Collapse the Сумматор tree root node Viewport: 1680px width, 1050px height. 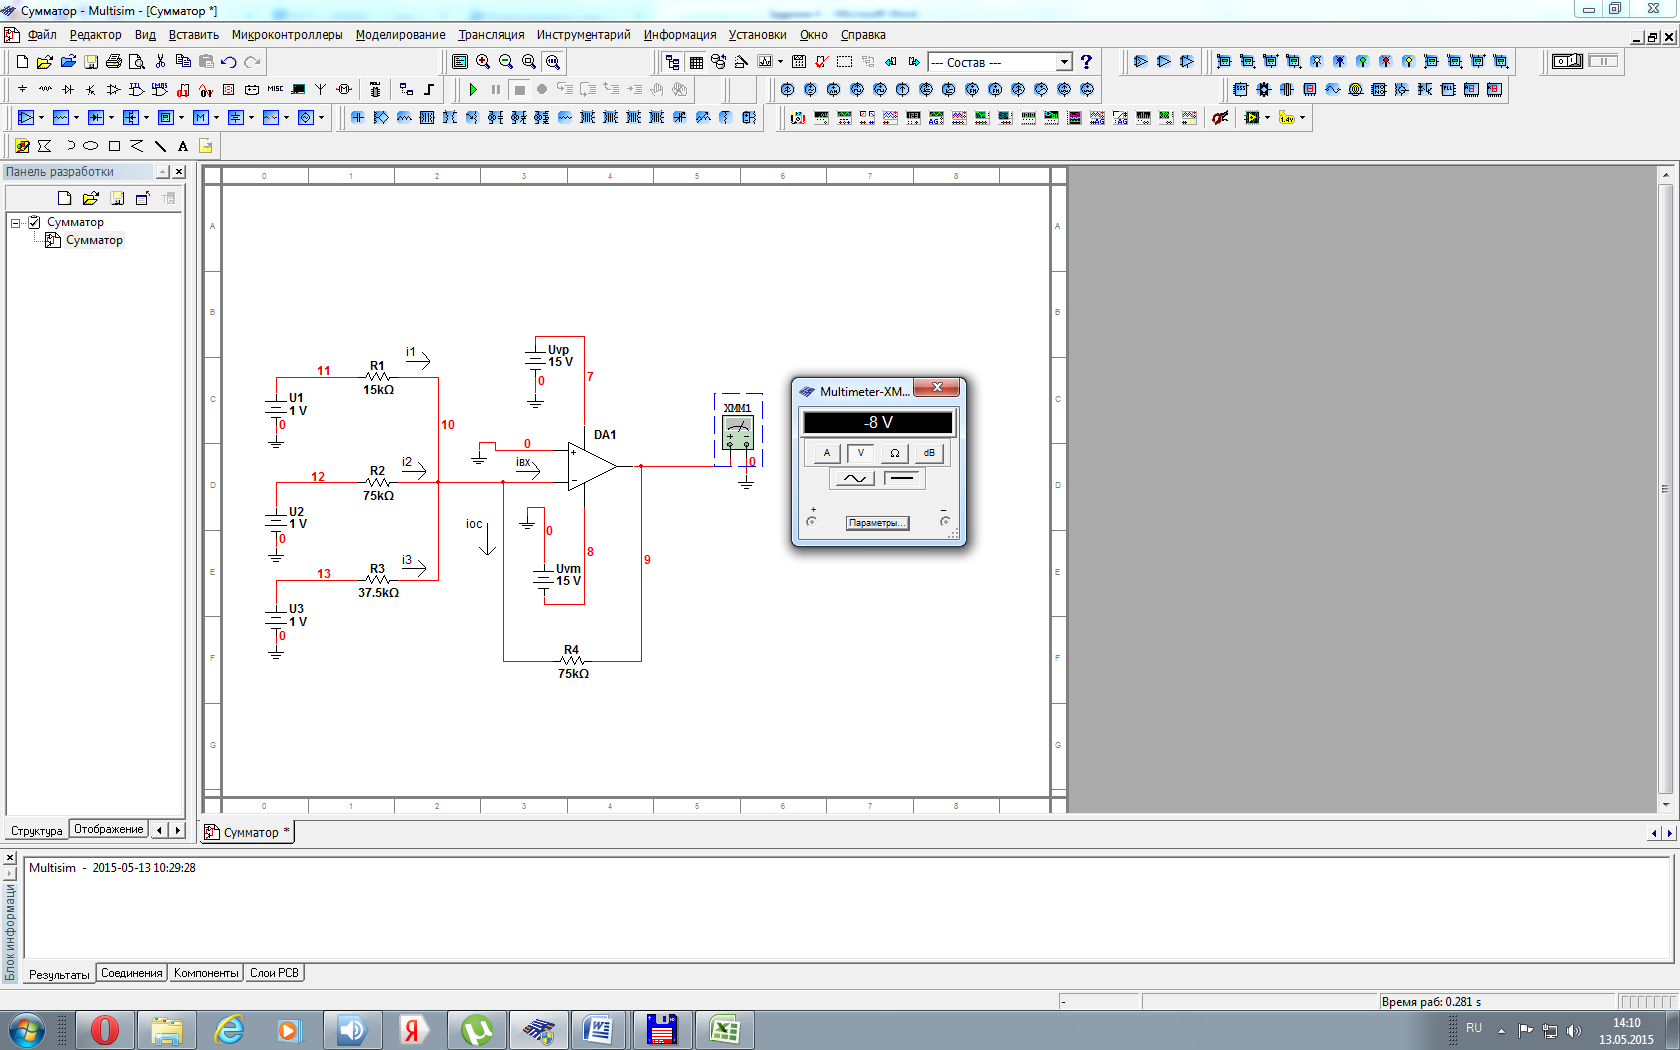(x=16, y=222)
